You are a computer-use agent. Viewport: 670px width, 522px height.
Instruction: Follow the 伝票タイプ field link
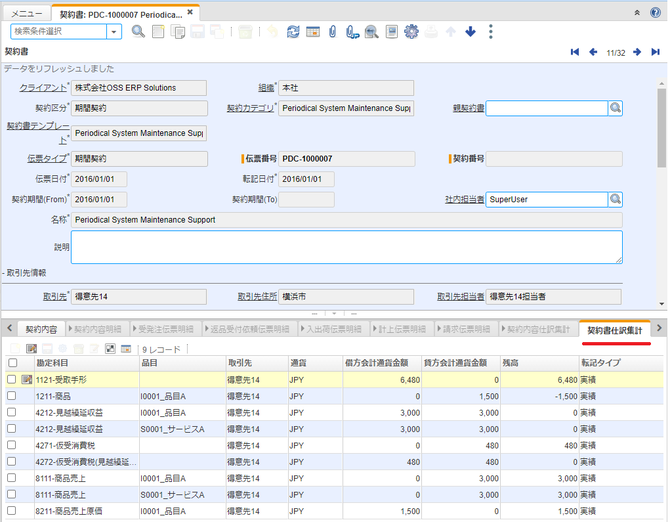coord(47,158)
